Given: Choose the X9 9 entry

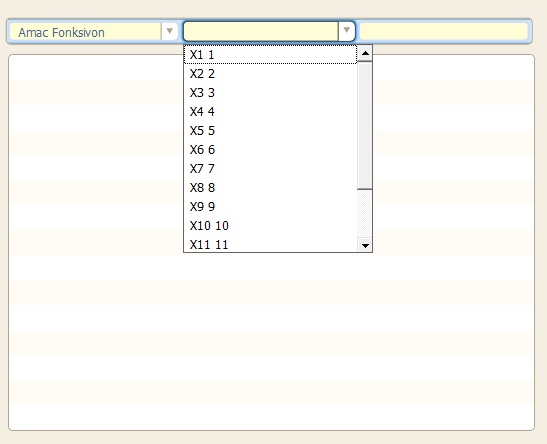Looking at the screenshot, I should (x=270, y=207).
